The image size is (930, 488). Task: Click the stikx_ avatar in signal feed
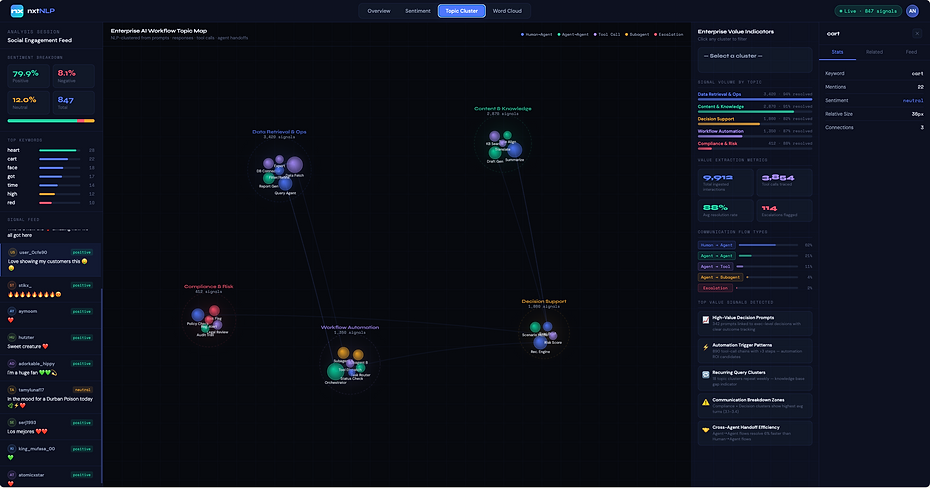(x=12, y=285)
